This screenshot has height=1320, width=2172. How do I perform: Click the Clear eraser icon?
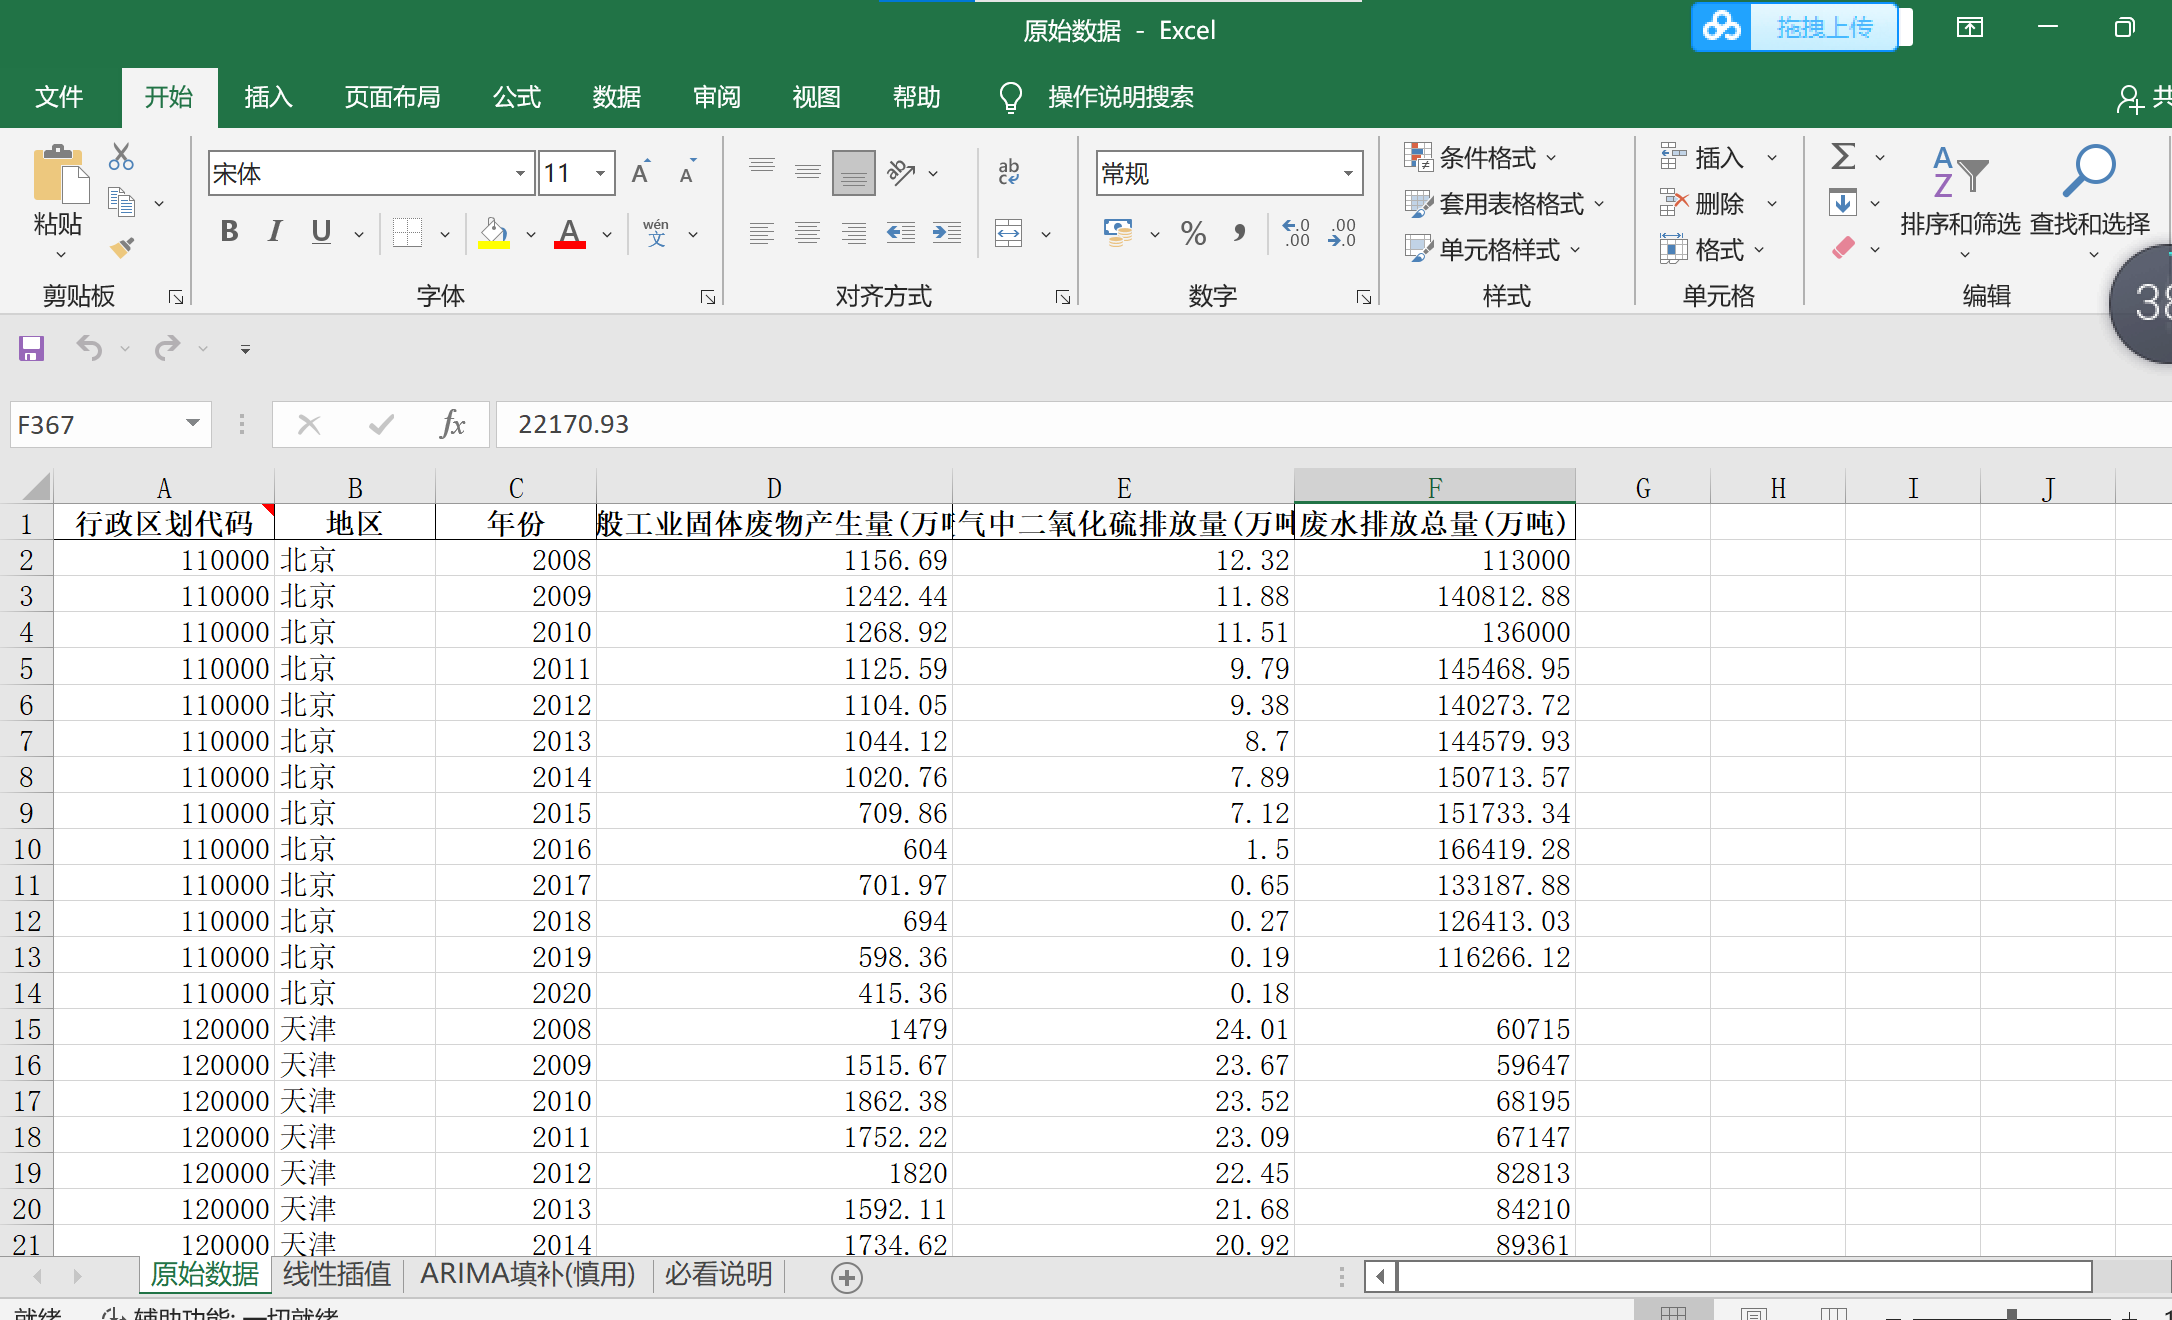tap(1843, 248)
